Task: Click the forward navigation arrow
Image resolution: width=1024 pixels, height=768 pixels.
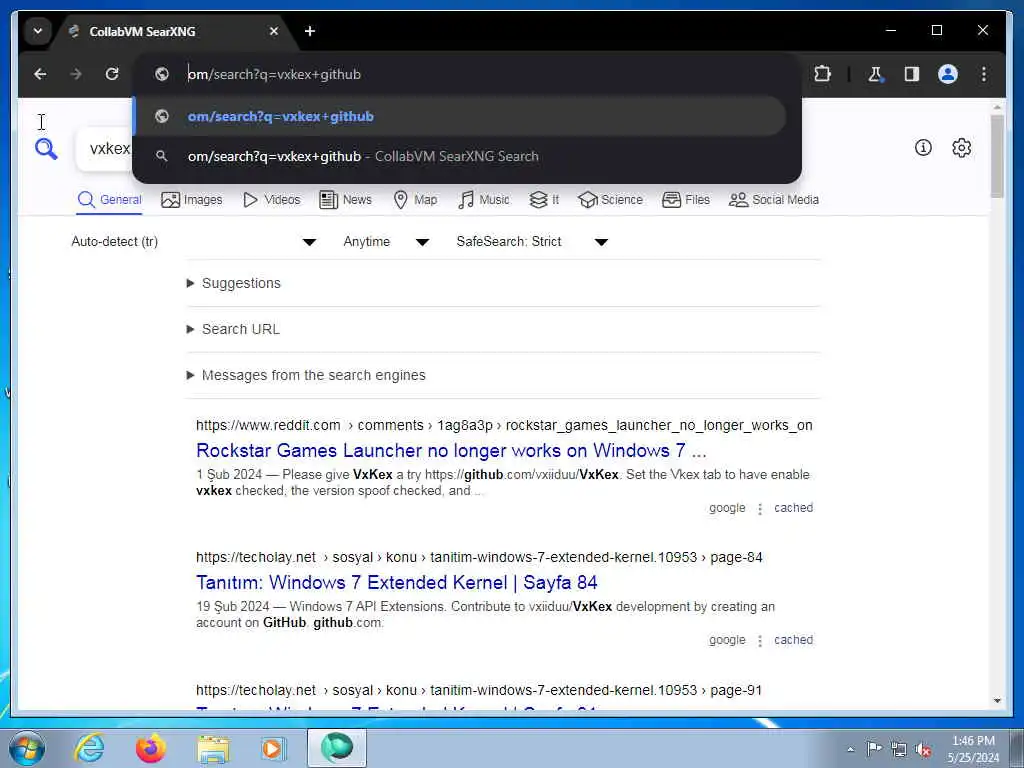Action: point(76,74)
